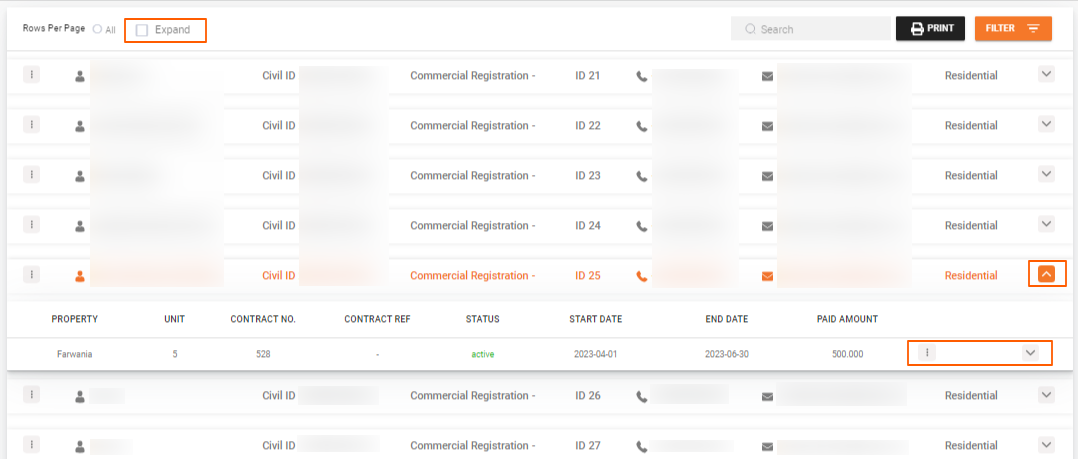The height and width of the screenshot is (459, 1078).
Task: Open the dropdown arrow in Farwania contract row
Action: 1031,353
